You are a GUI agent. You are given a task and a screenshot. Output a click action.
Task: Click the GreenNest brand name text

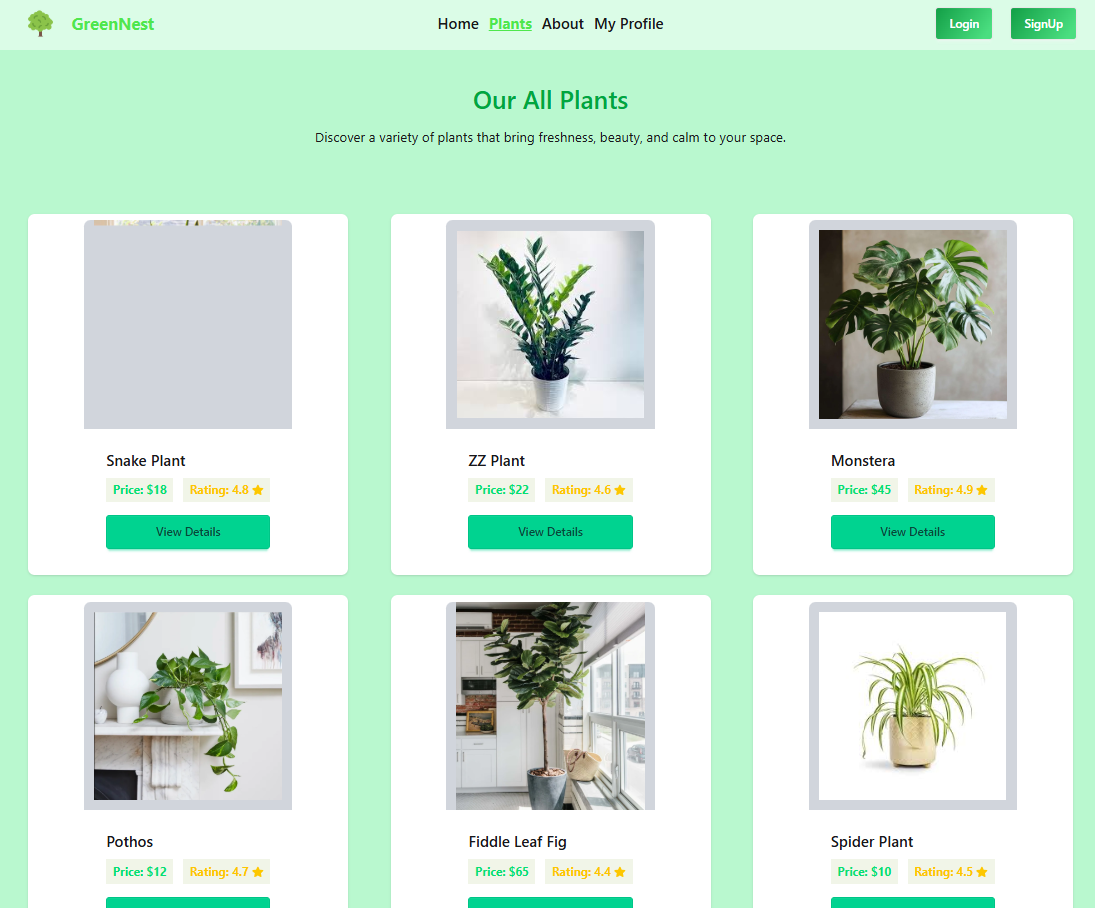112,24
